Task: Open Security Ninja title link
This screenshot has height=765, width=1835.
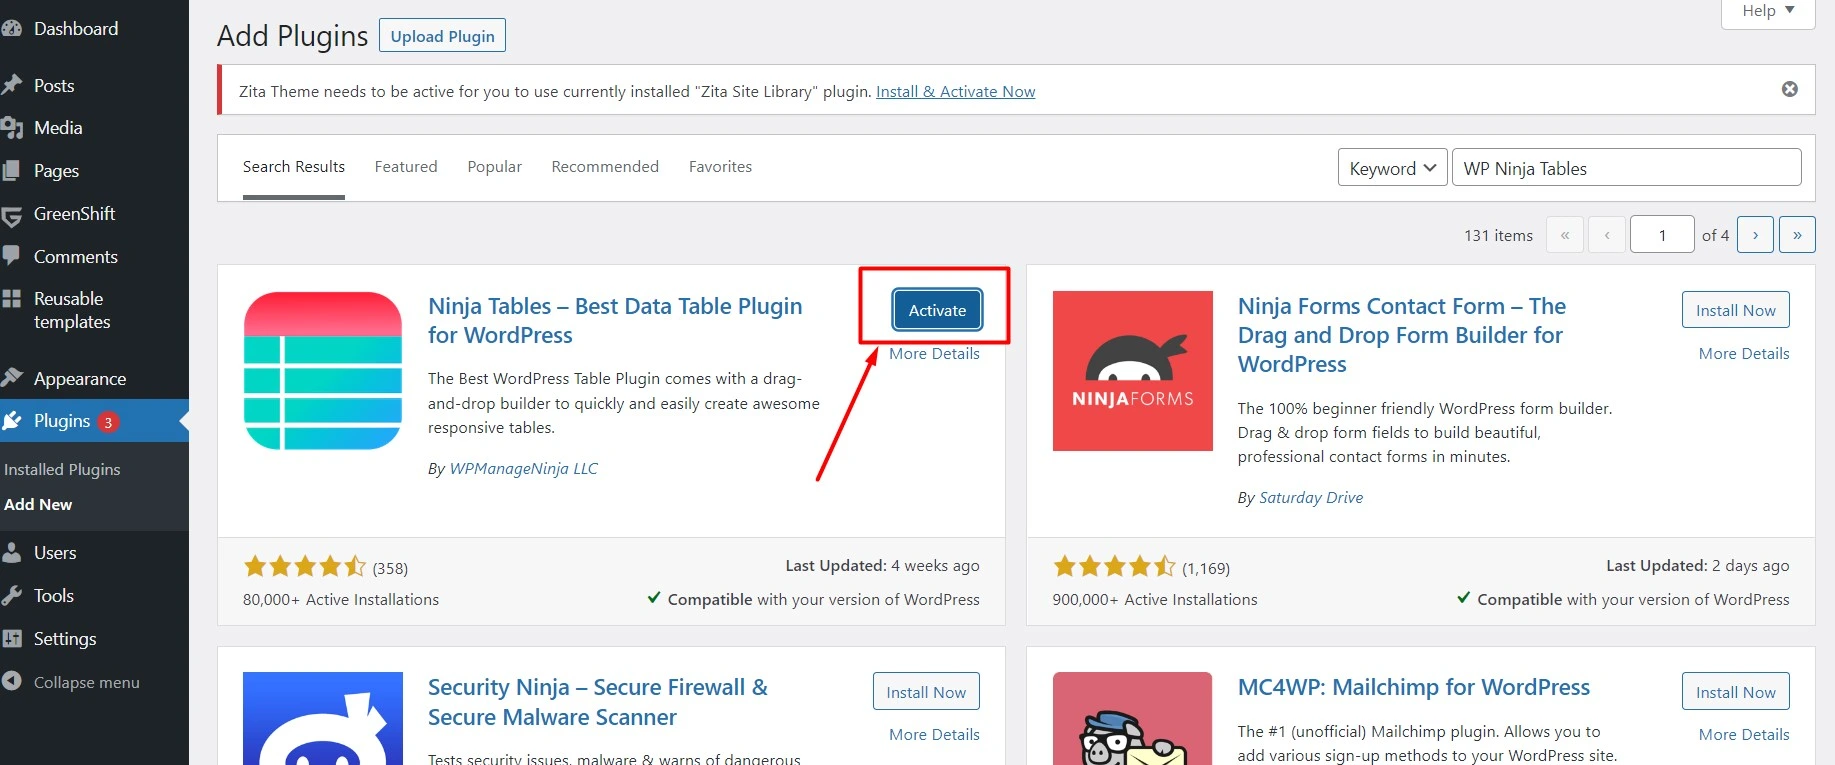Action: 598,702
